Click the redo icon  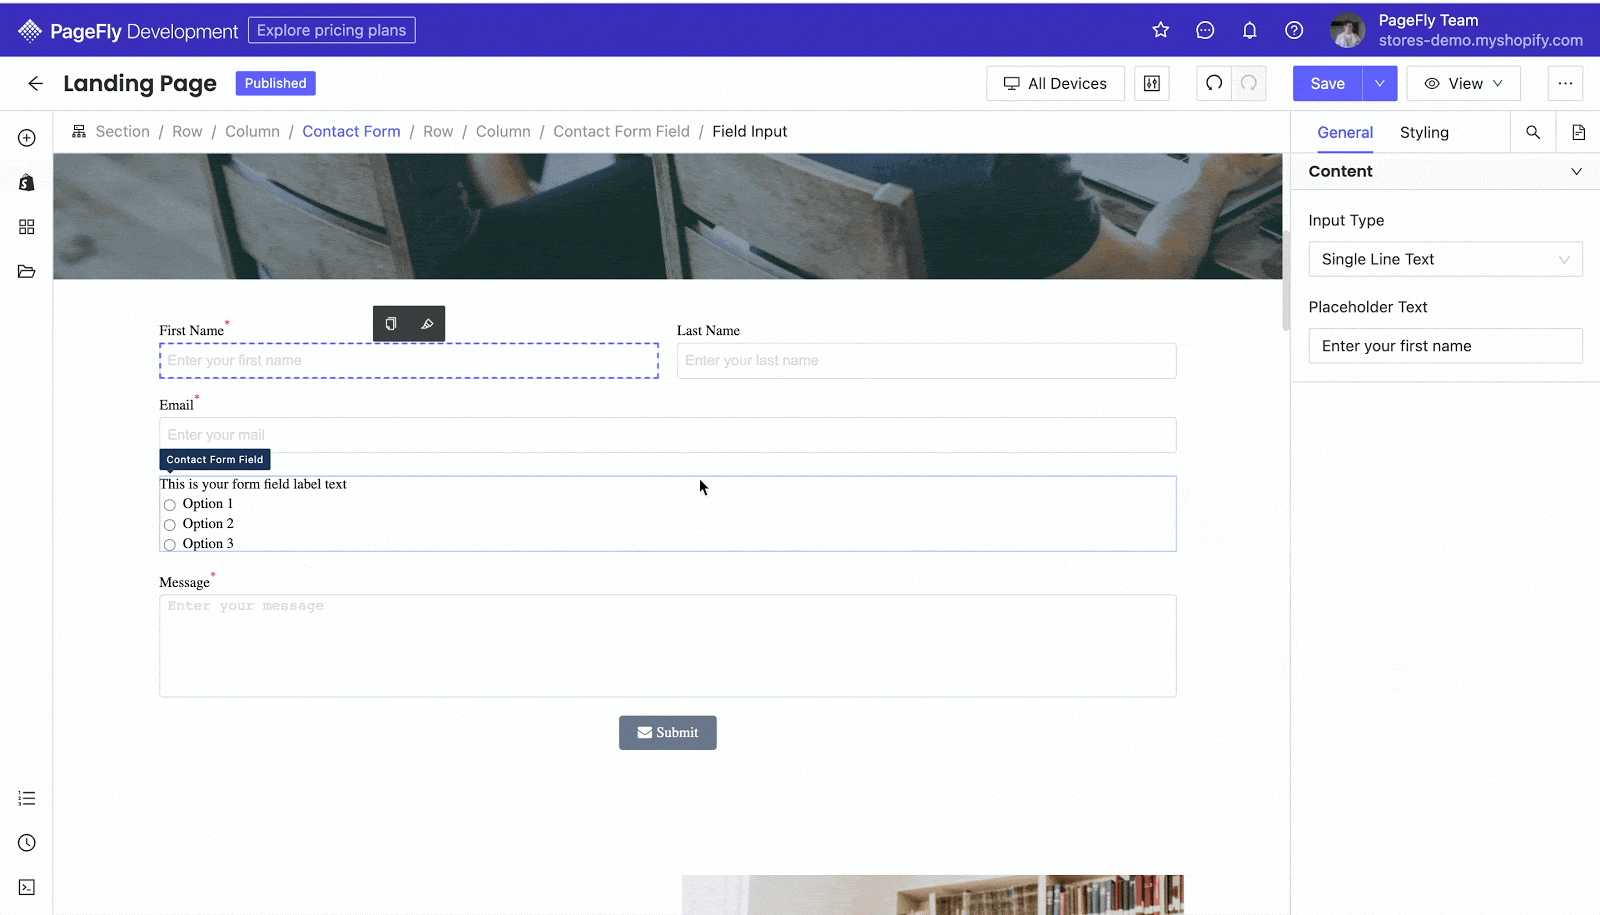coord(1249,83)
